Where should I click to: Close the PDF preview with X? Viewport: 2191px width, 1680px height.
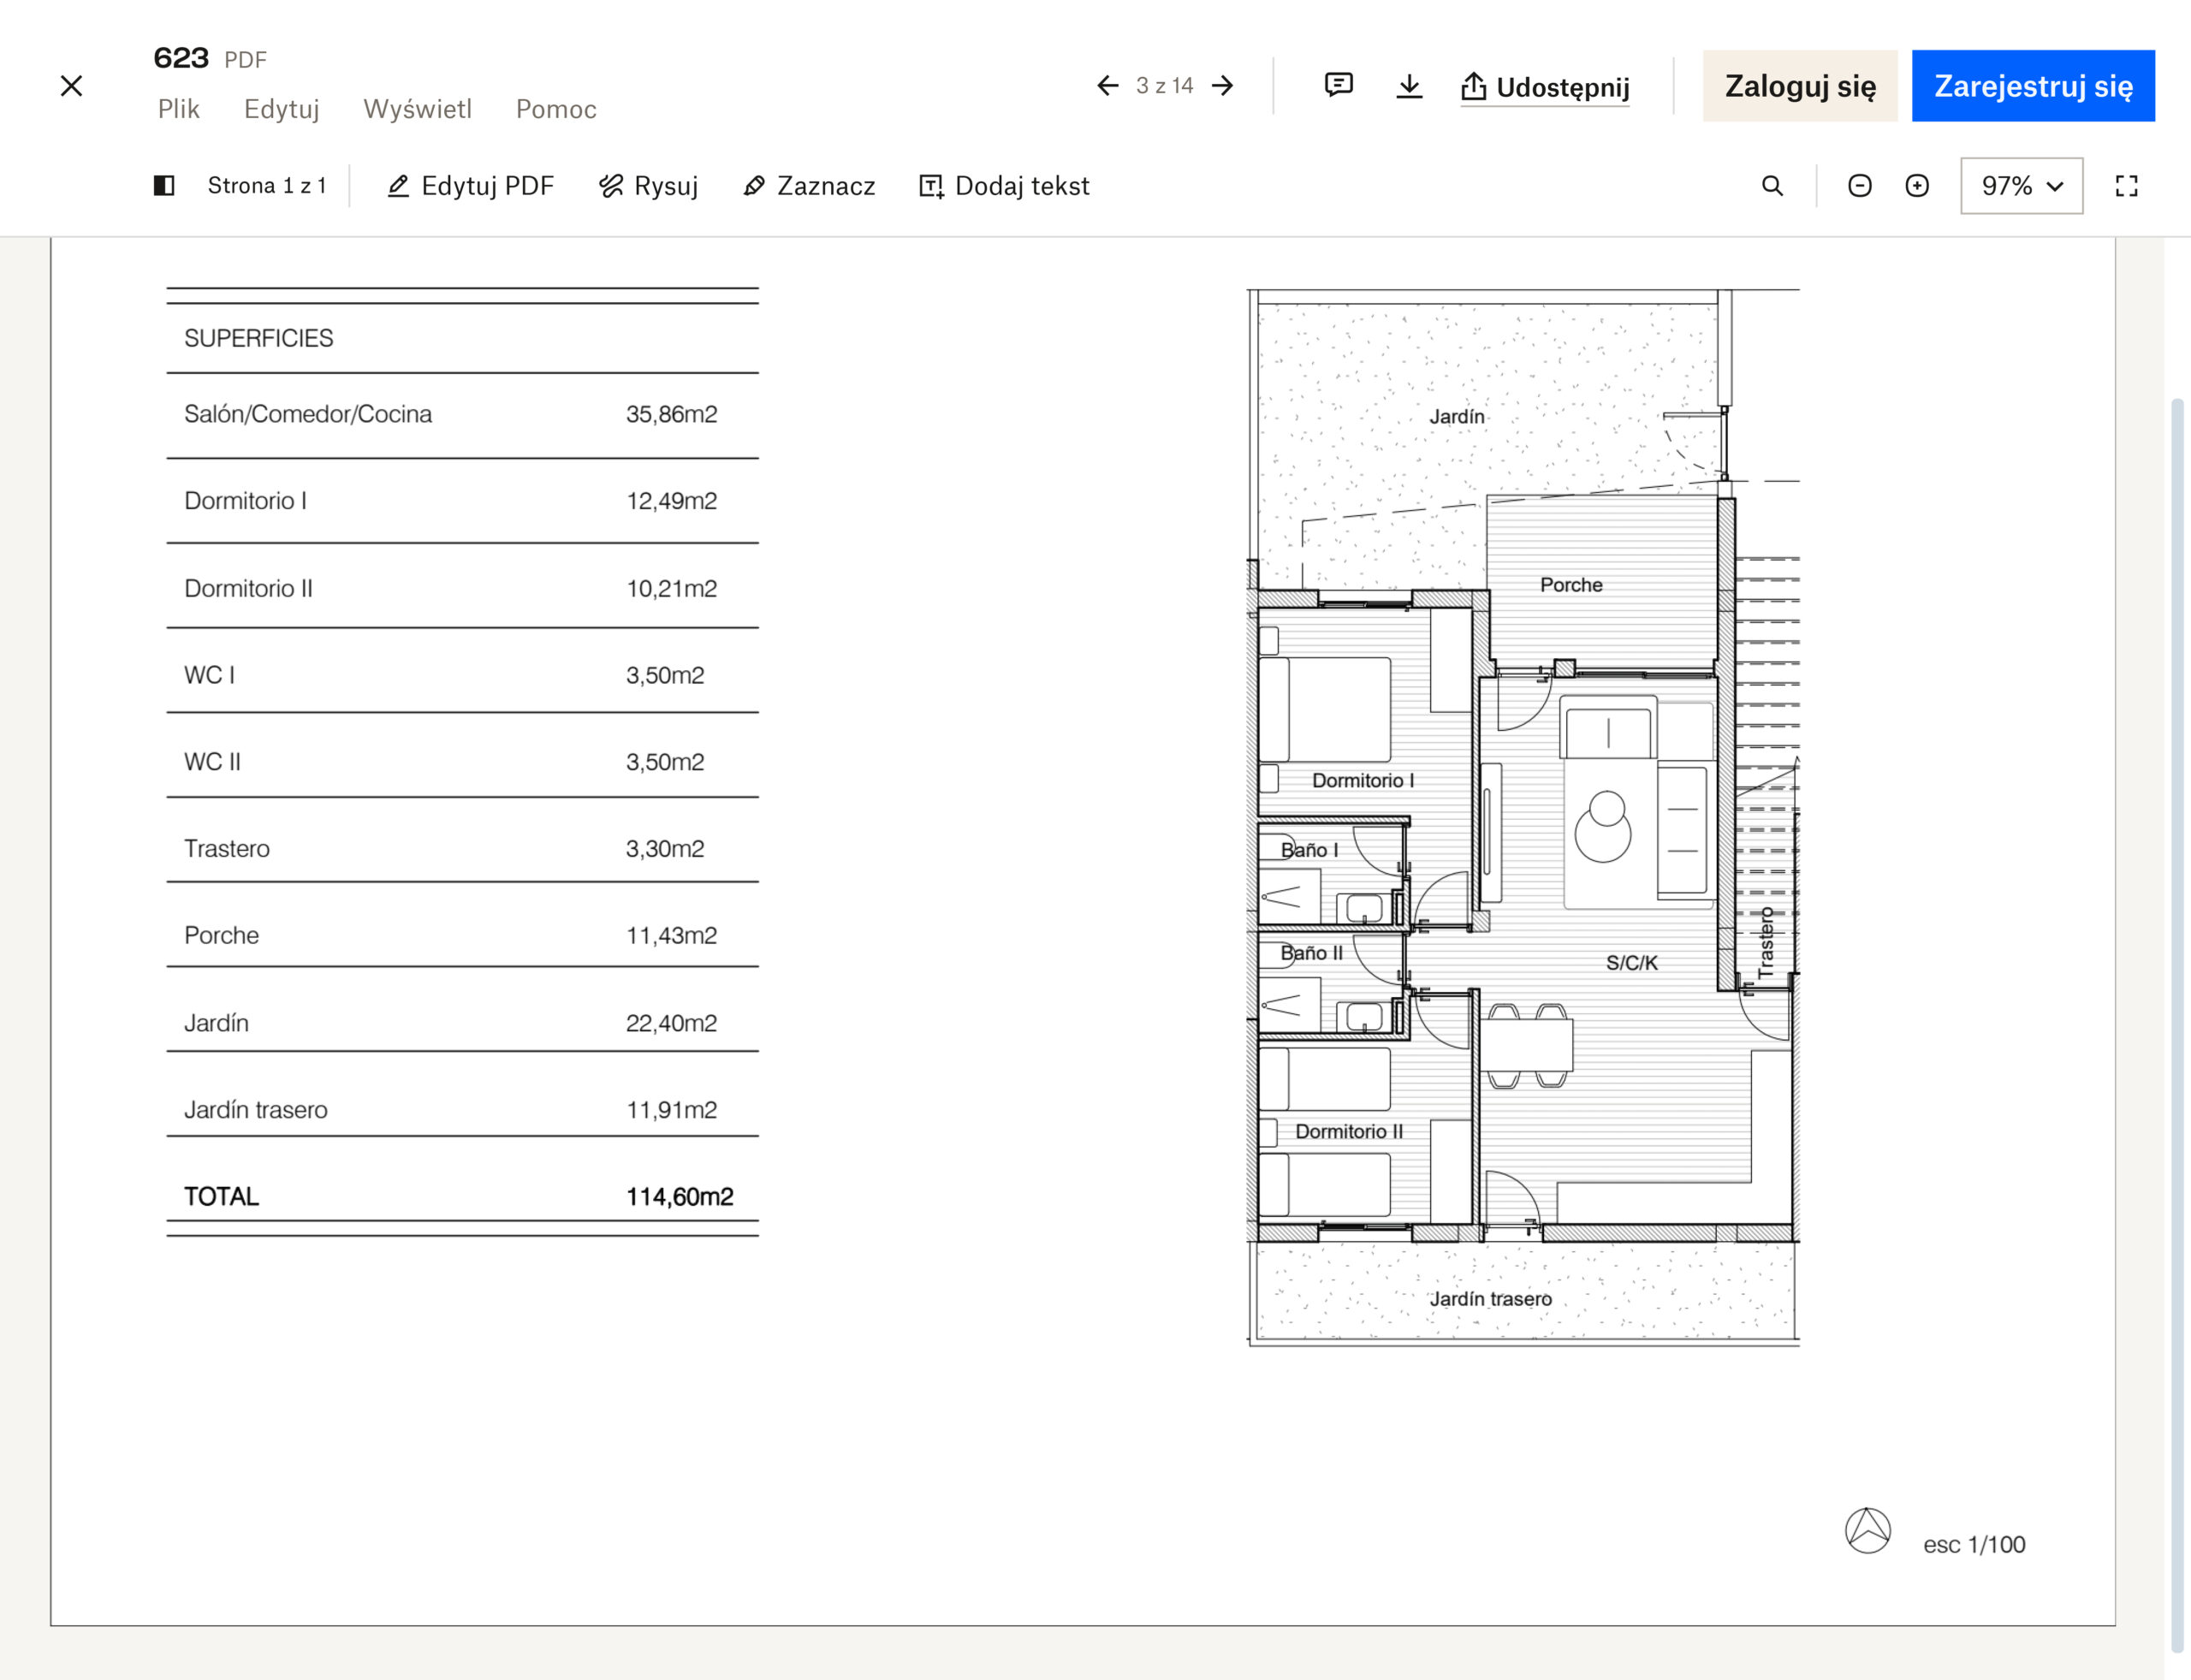tap(71, 86)
